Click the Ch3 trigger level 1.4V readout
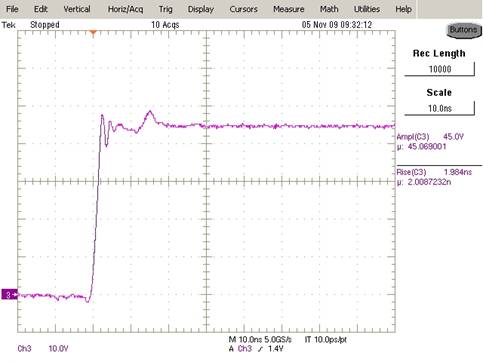 click(256, 349)
